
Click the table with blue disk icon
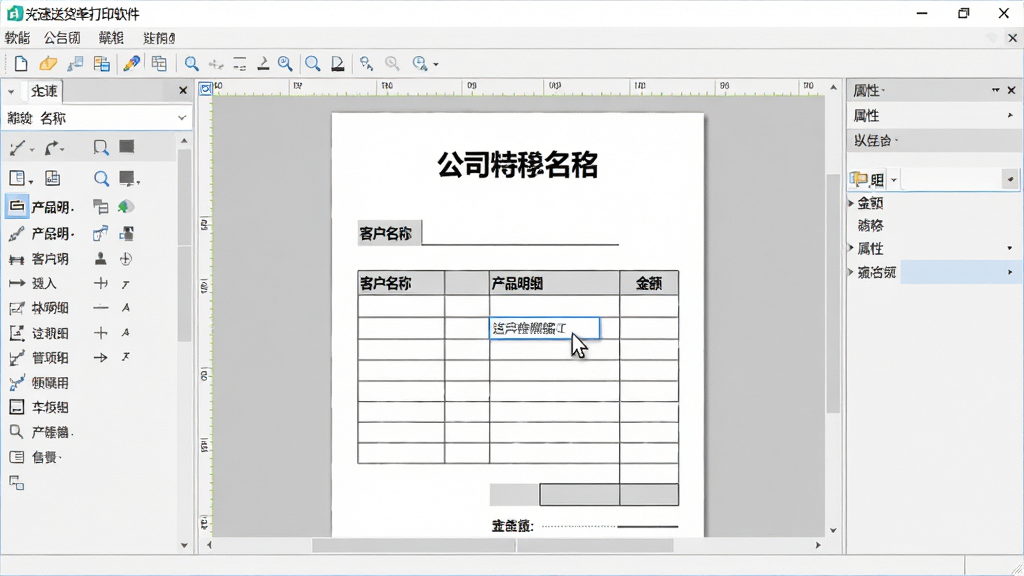pyautogui.click(x=102, y=63)
